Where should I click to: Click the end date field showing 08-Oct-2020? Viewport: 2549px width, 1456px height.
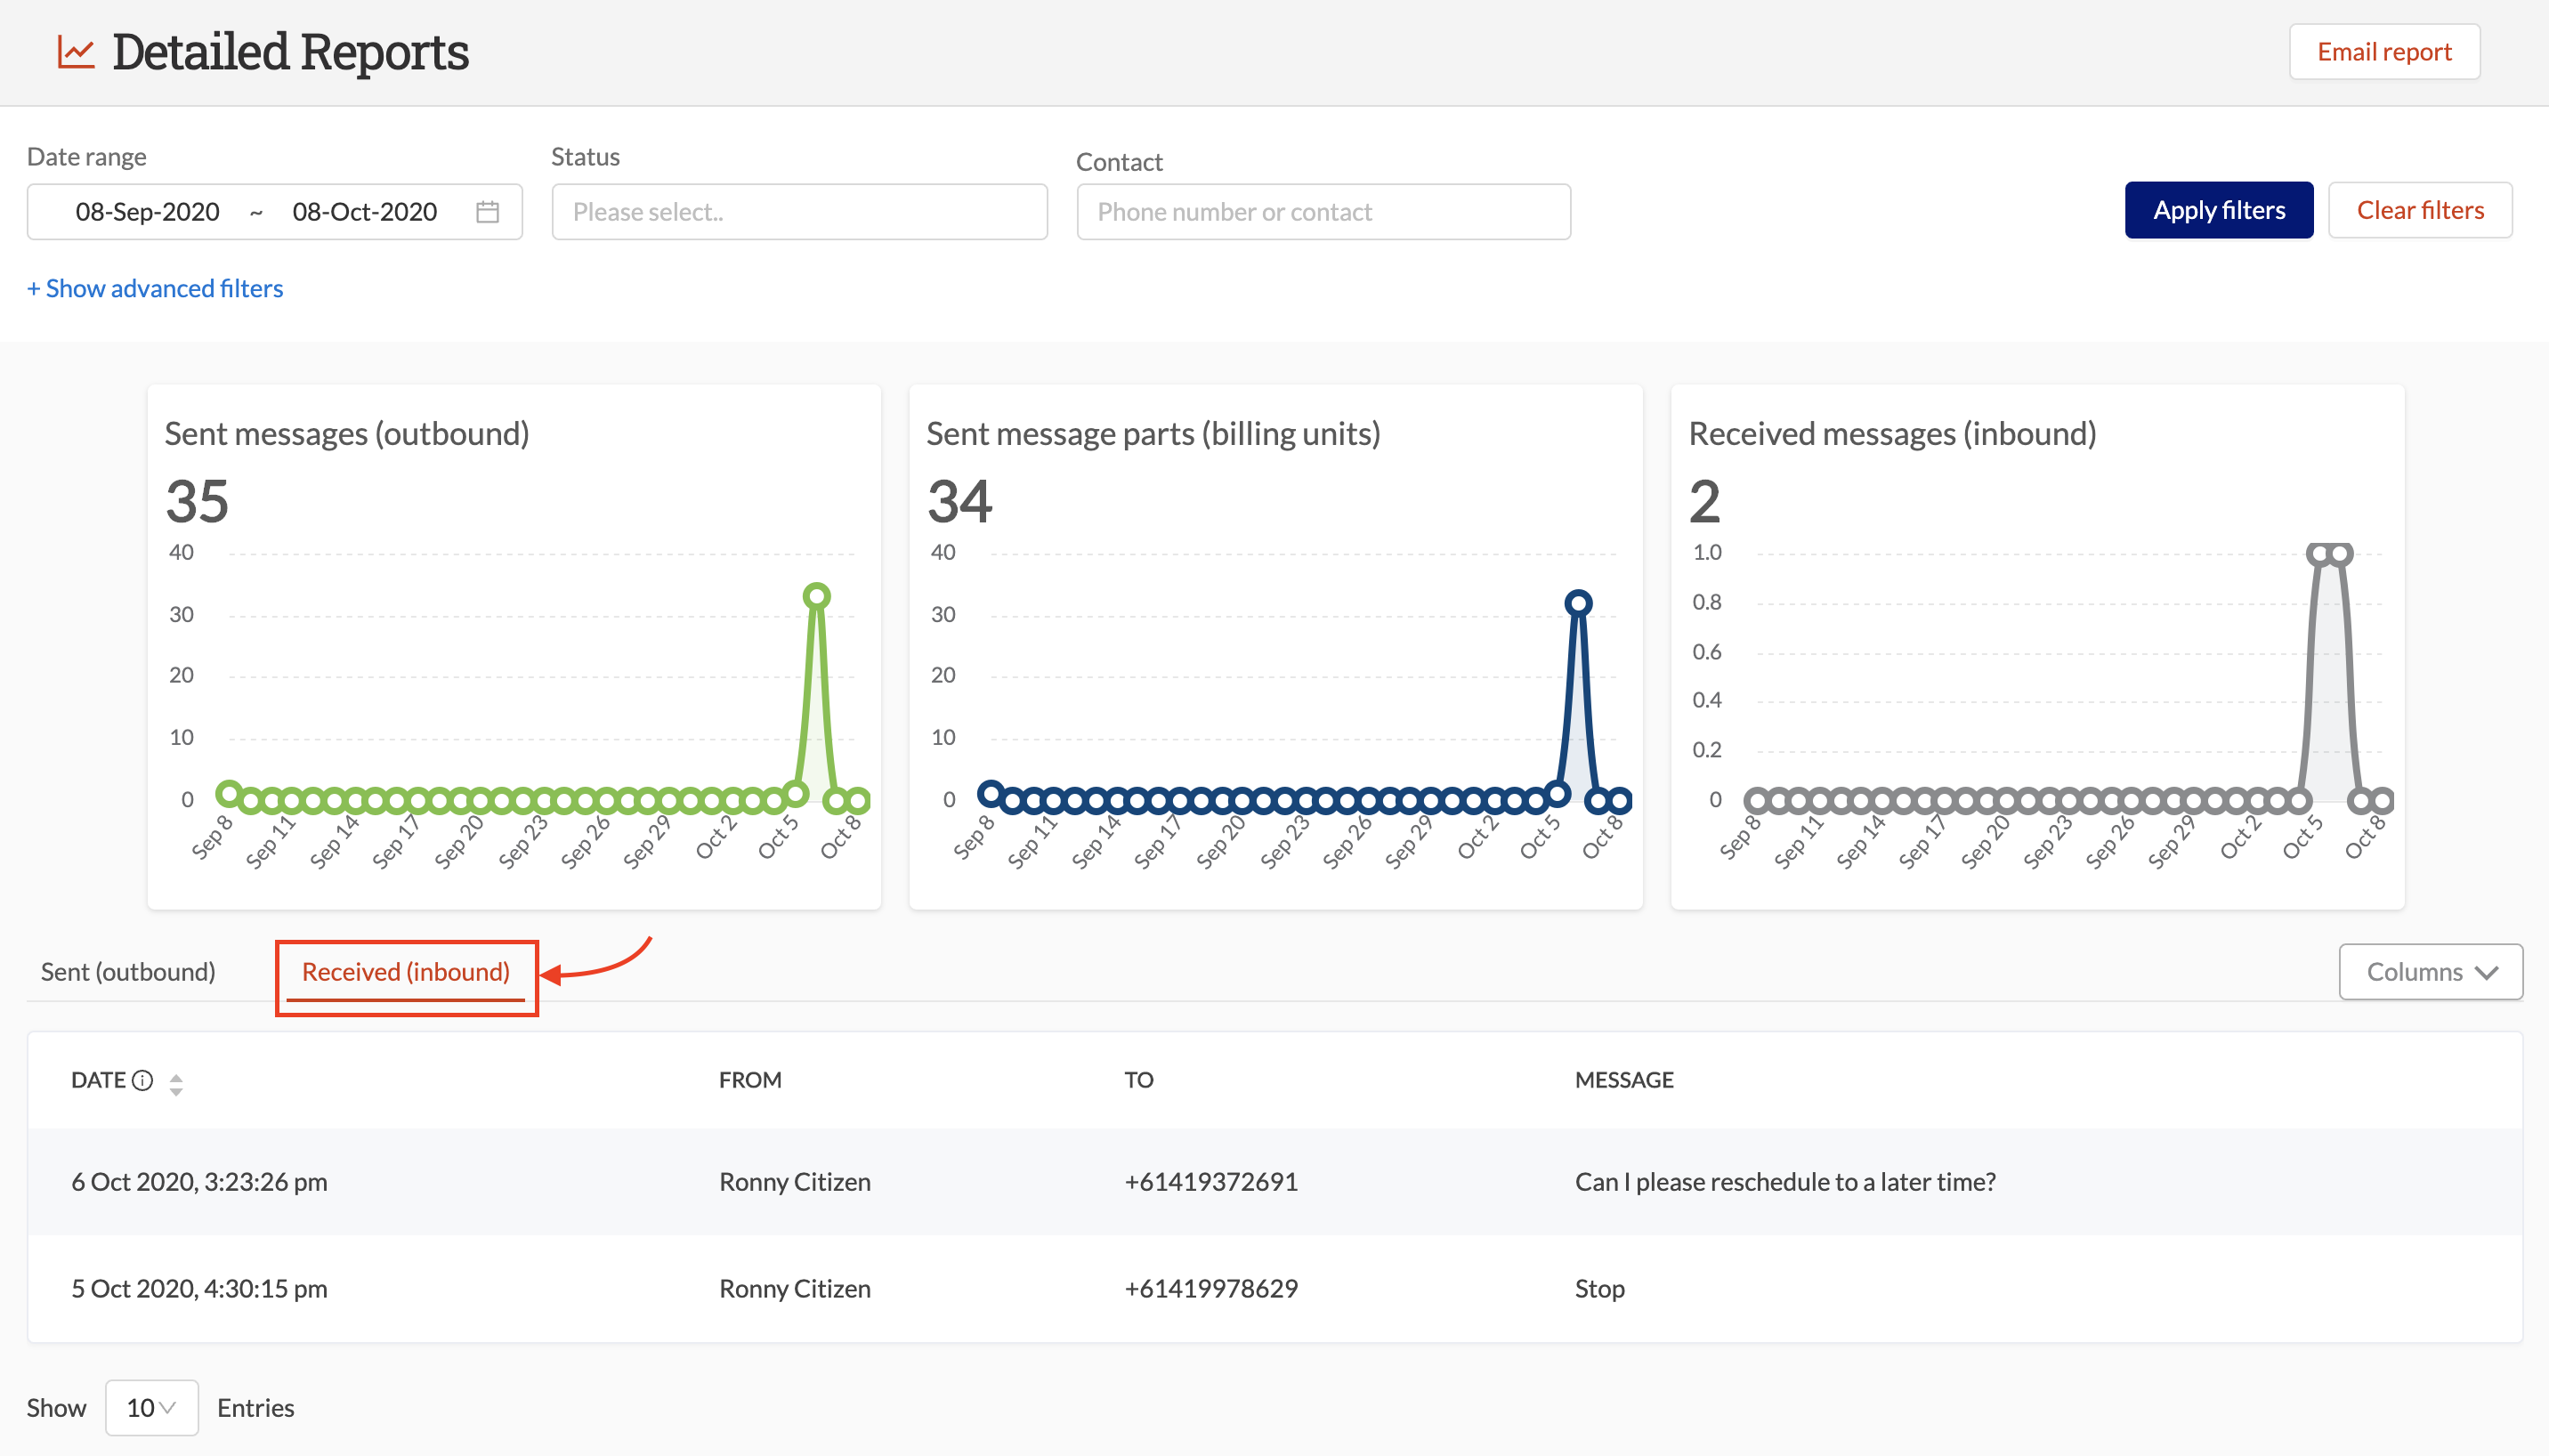click(x=365, y=211)
